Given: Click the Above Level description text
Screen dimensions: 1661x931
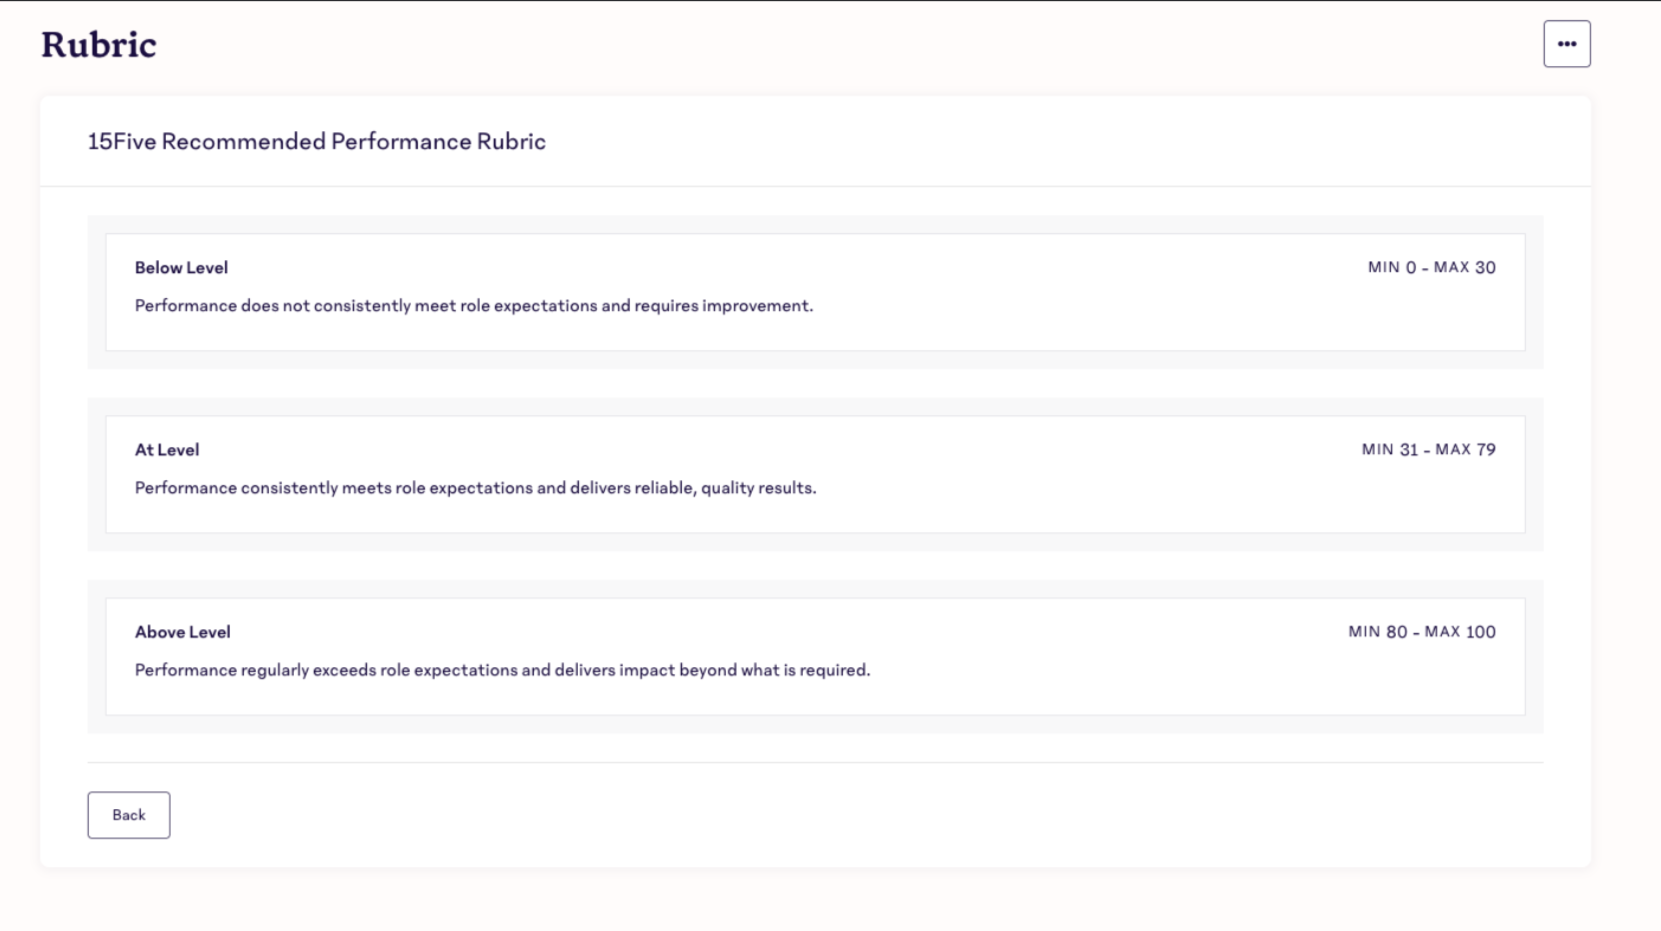Looking at the screenshot, I should pos(502,670).
